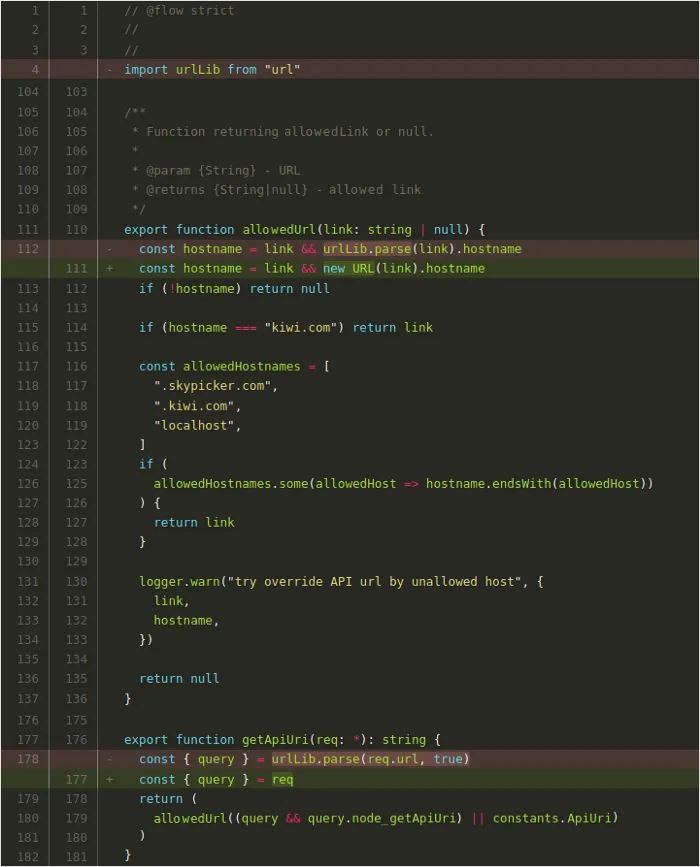Select line number 112 on the removed hostname line
The width and height of the screenshot is (700, 867).
point(28,249)
